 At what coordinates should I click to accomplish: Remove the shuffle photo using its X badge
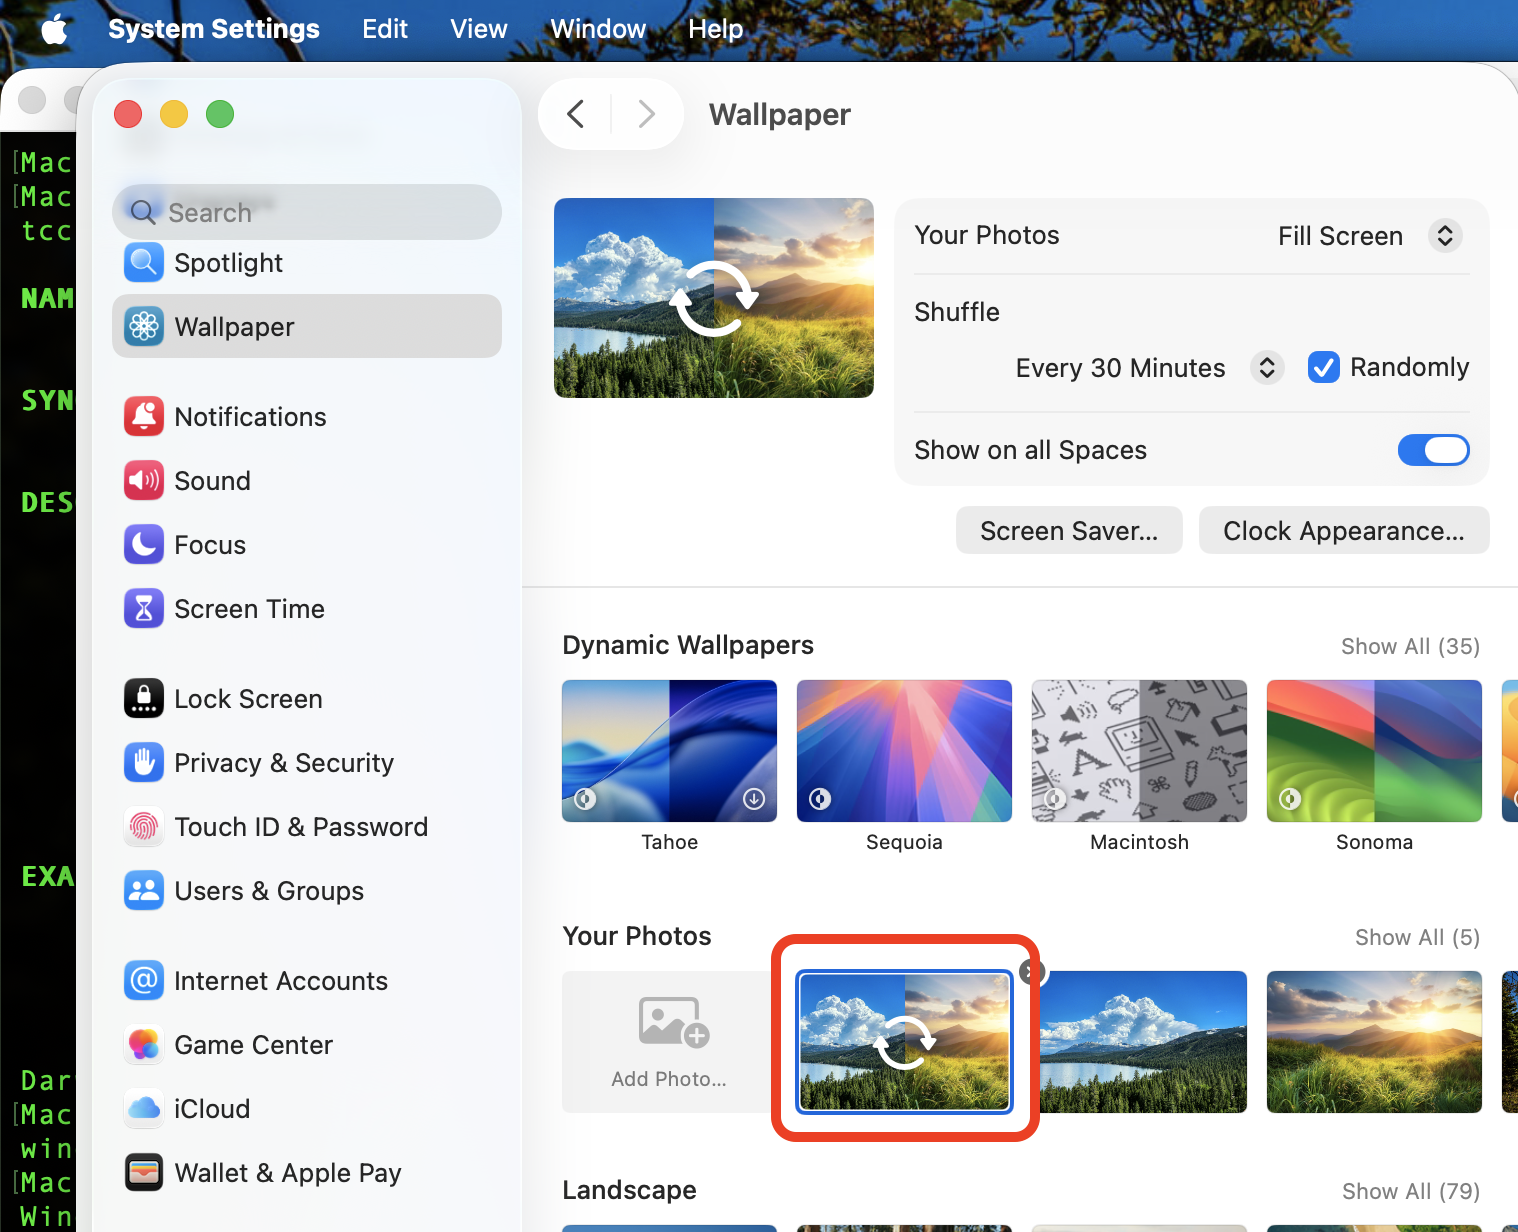[1032, 971]
